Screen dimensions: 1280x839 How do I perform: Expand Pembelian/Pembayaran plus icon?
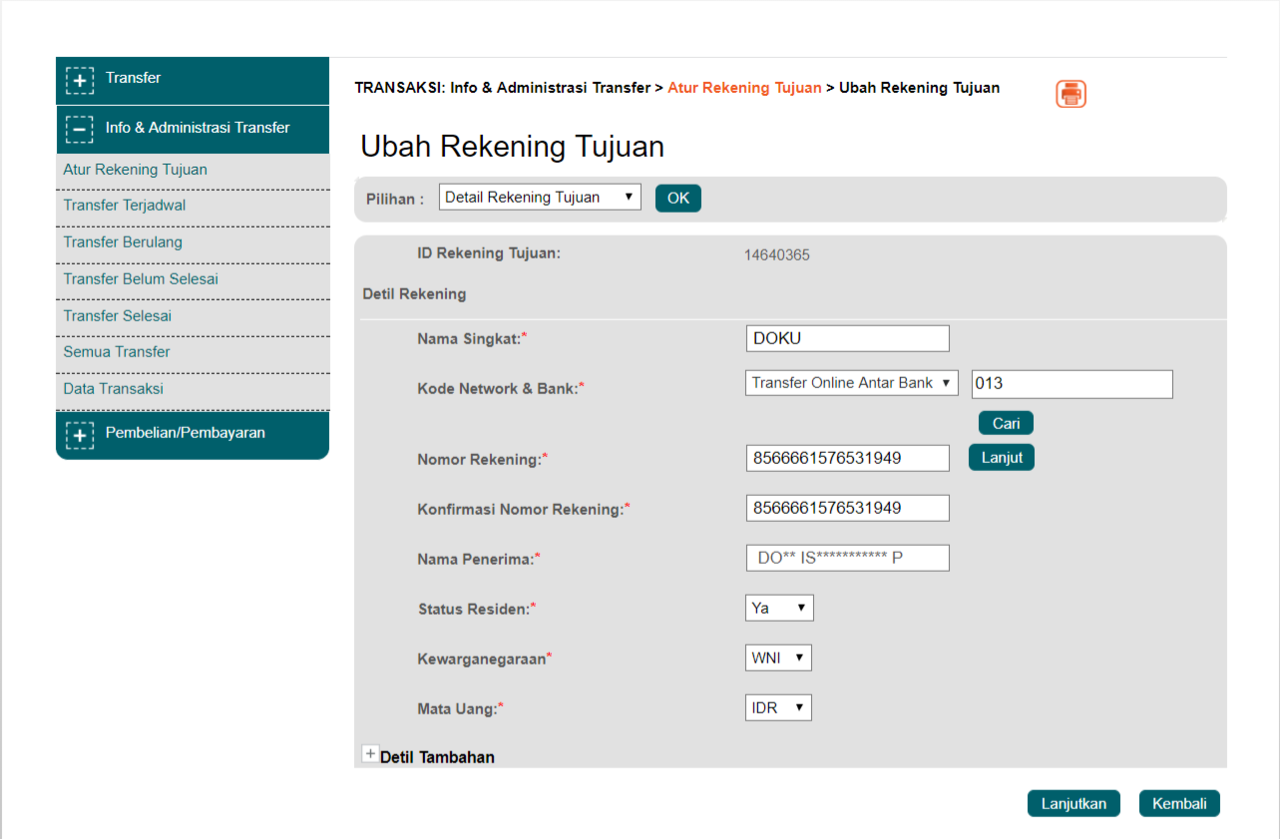pyautogui.click(x=80, y=435)
